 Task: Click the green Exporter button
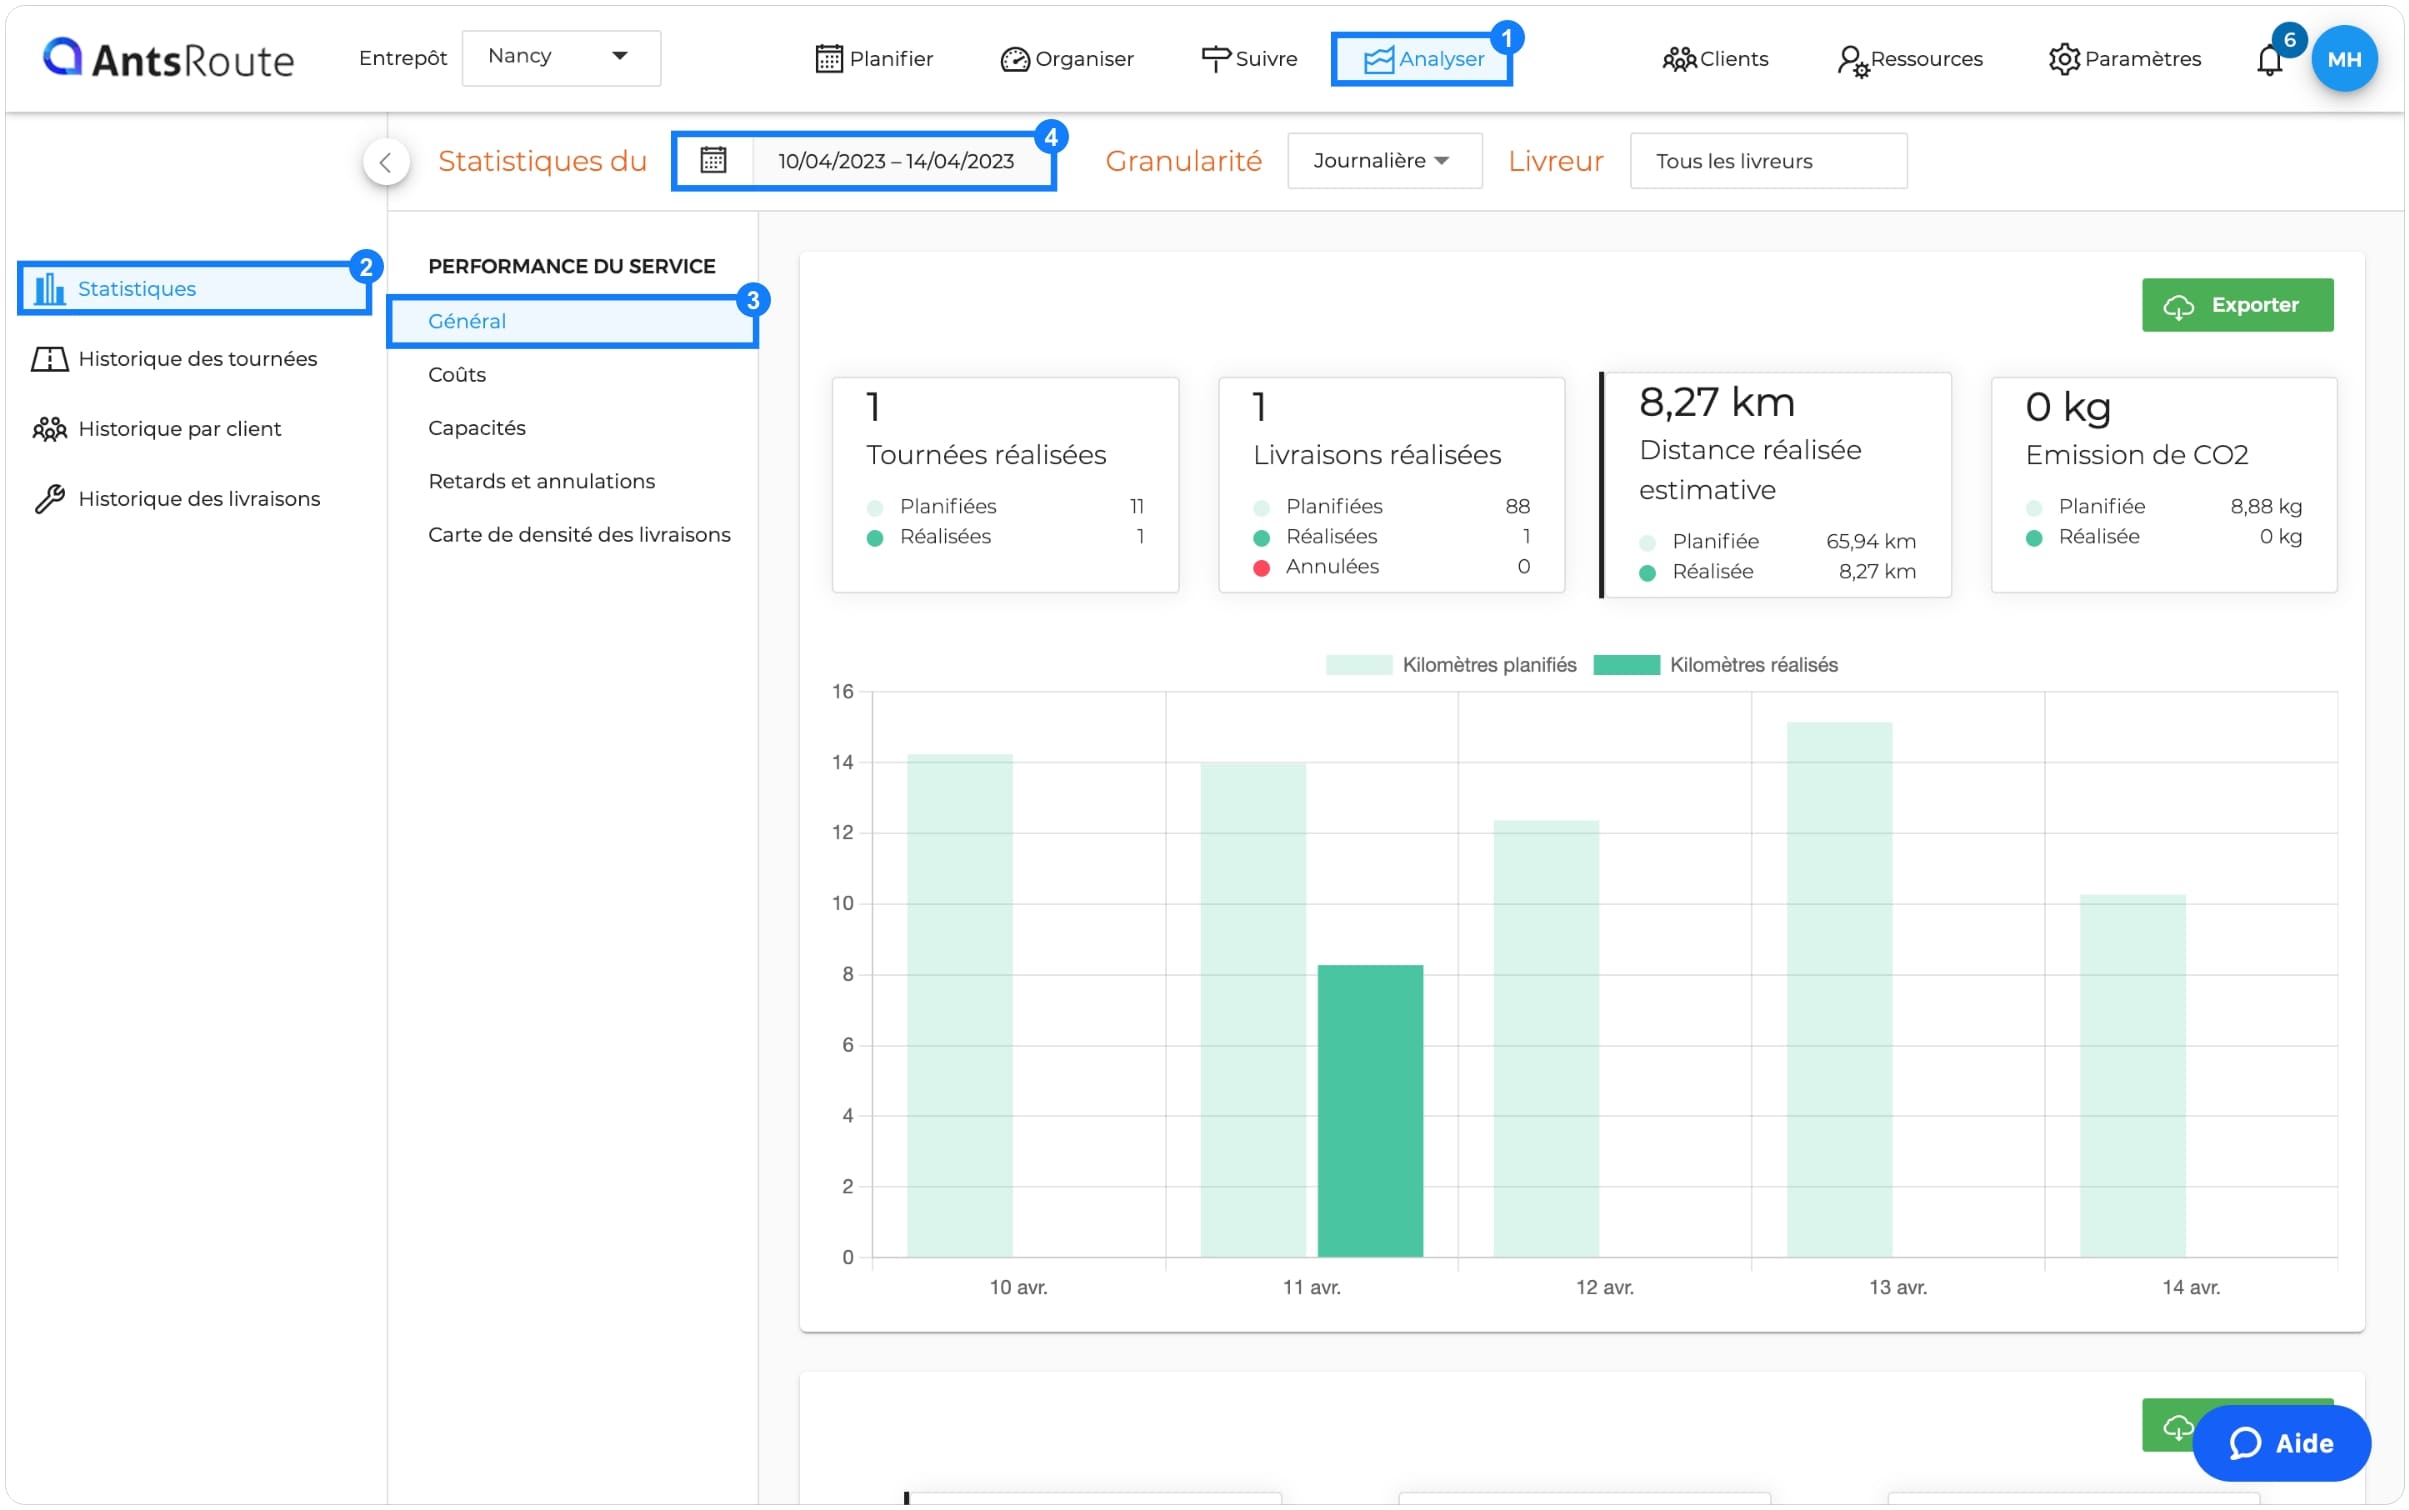coord(2236,305)
